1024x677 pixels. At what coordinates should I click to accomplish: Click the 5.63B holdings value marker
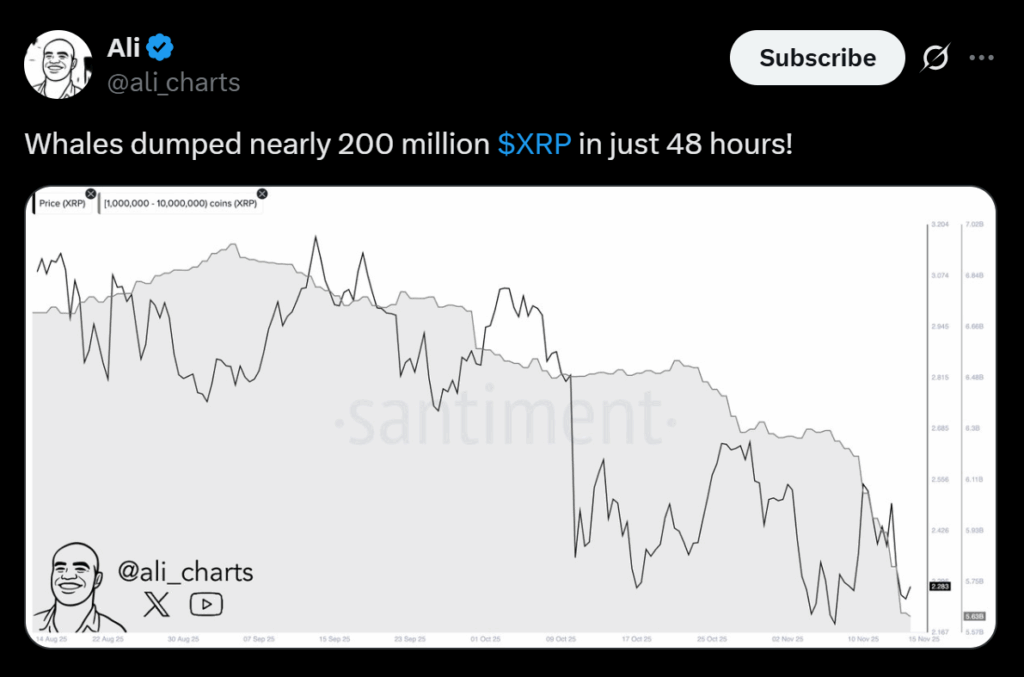[974, 616]
